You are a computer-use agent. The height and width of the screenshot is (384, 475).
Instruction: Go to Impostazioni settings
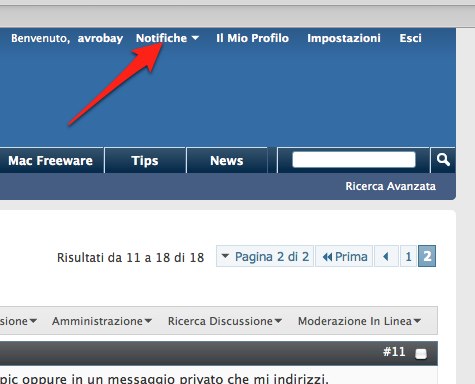[344, 38]
